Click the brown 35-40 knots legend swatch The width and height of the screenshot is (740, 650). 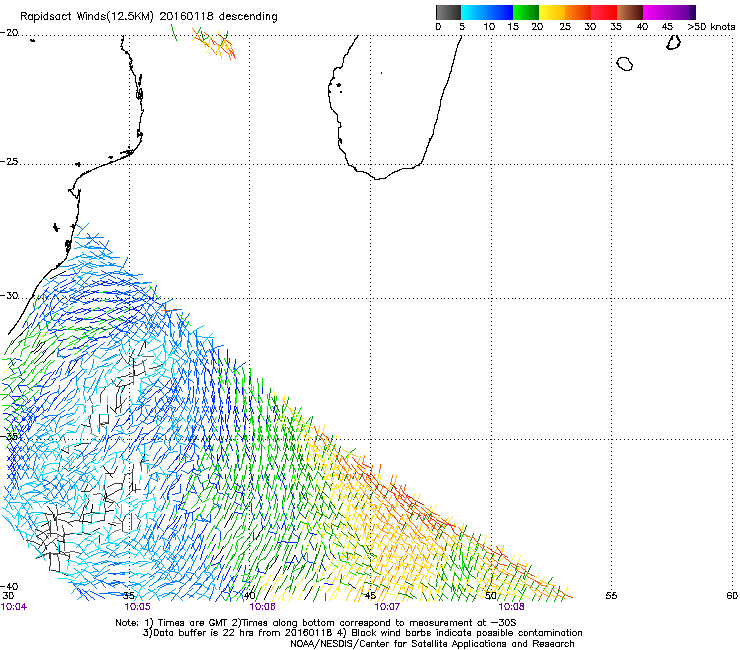click(x=630, y=12)
